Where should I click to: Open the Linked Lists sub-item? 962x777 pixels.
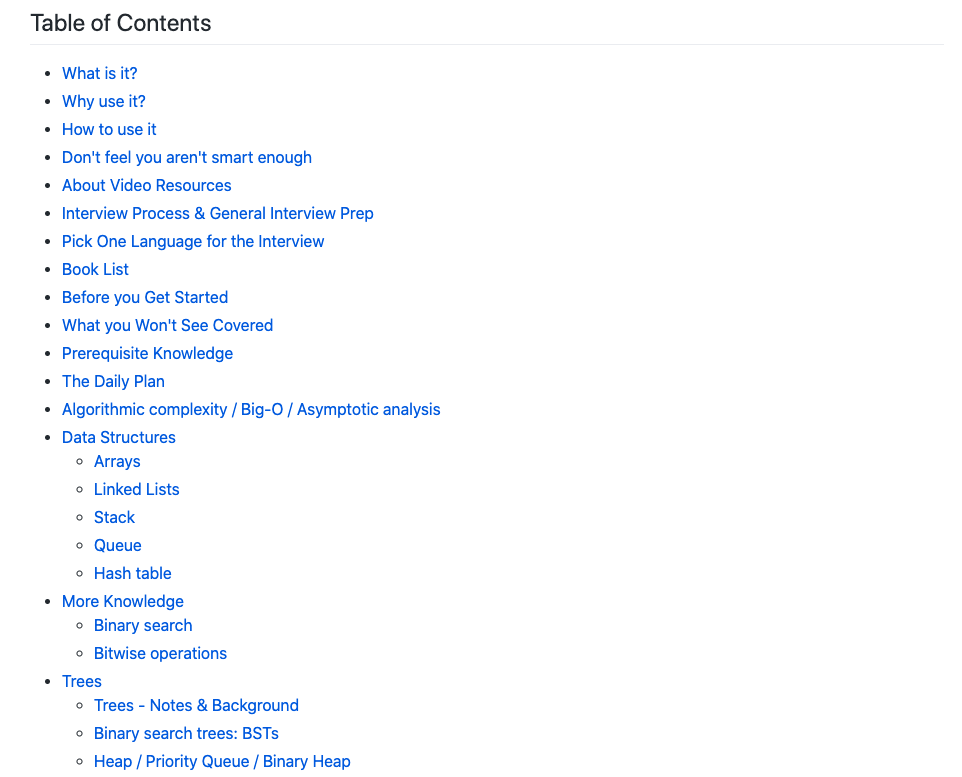[136, 489]
